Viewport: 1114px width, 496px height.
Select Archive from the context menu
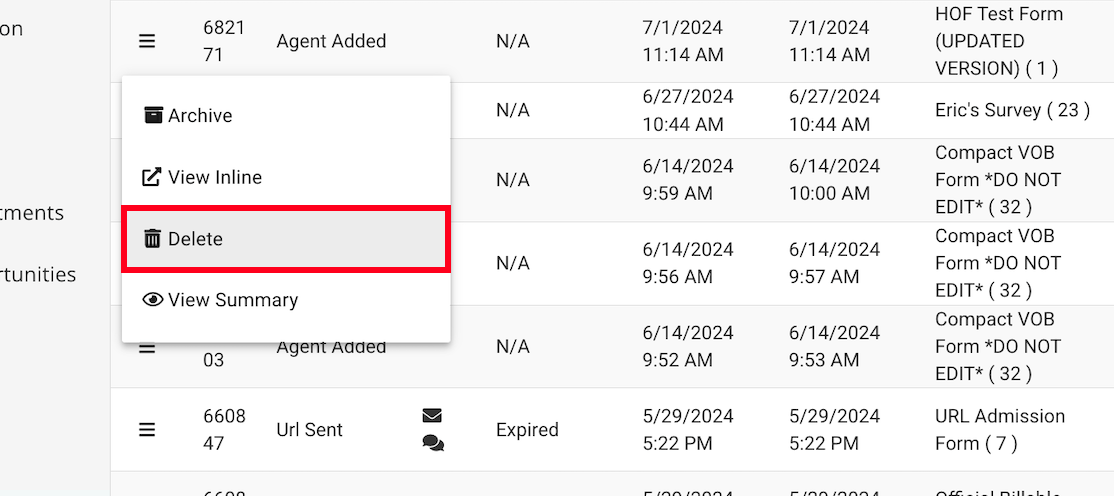pos(199,116)
